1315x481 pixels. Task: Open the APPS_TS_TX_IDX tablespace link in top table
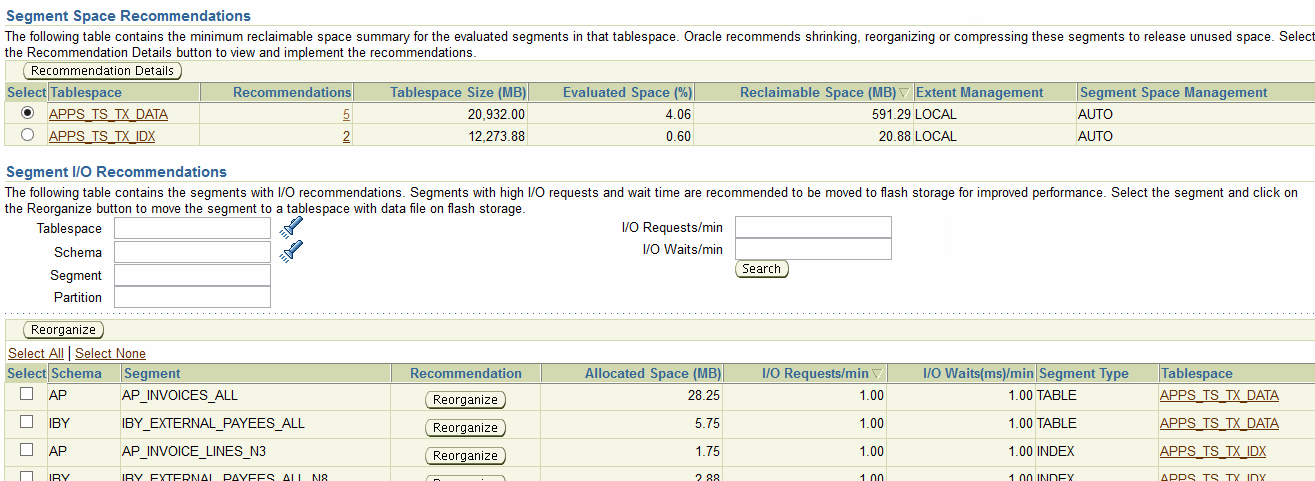102,136
